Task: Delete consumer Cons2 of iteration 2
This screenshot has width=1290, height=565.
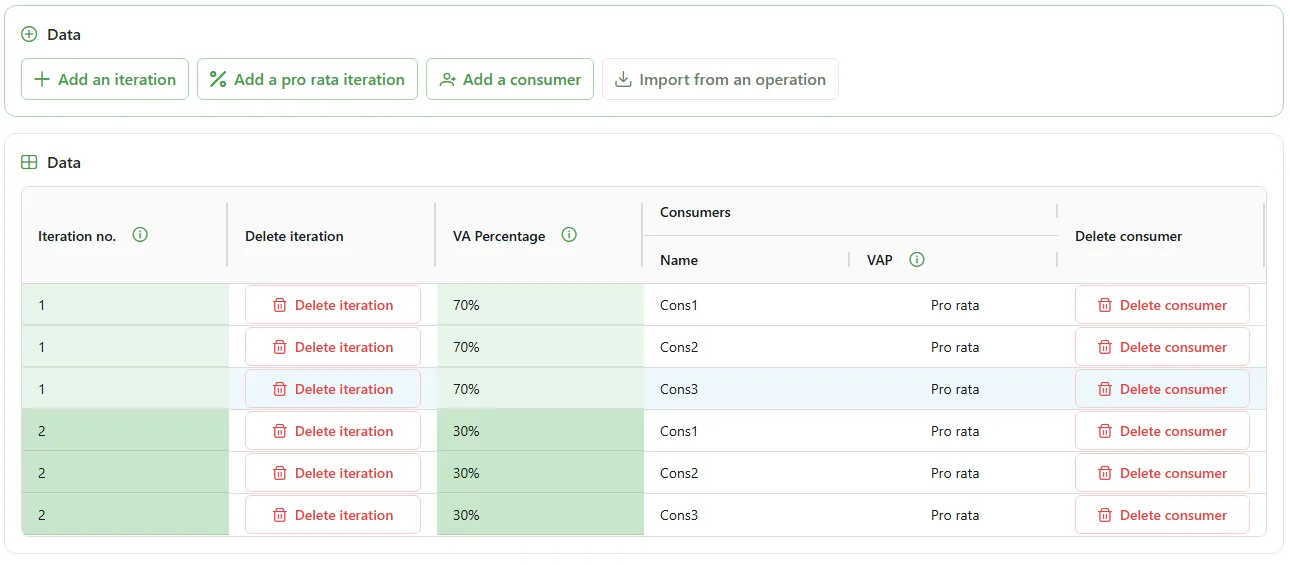Action: coord(1162,473)
